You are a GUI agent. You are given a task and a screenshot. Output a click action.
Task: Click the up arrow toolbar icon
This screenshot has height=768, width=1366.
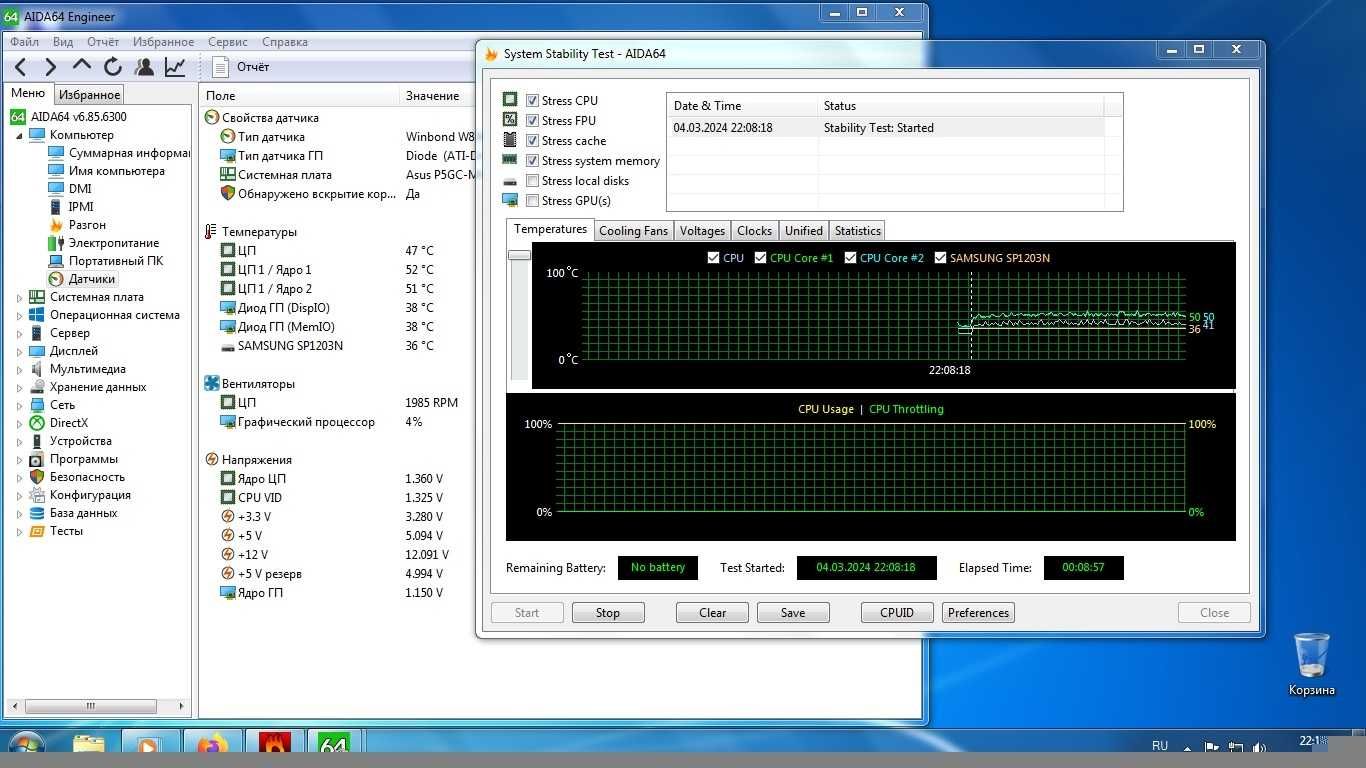[x=82, y=66]
